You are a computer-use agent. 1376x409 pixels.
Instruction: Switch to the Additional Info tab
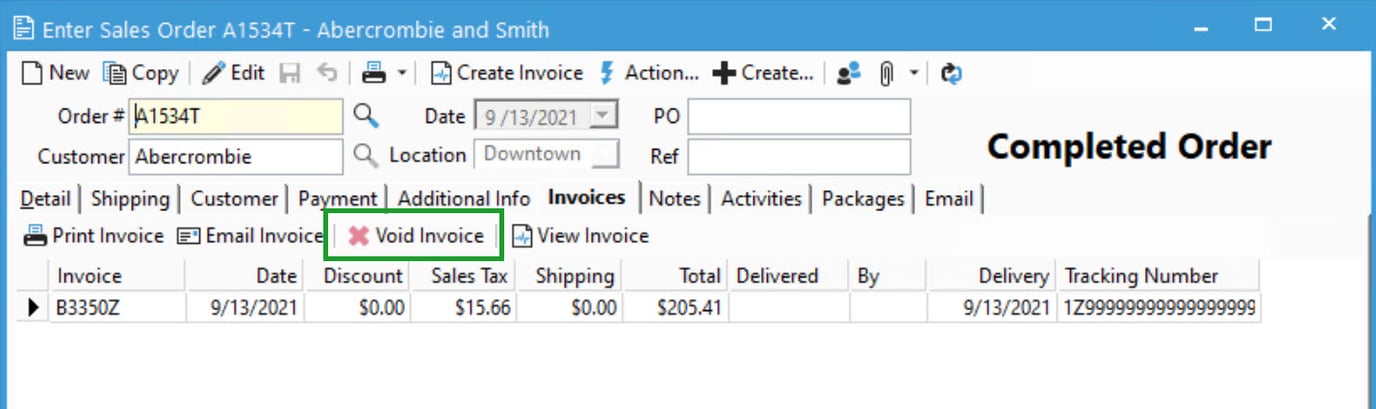click(x=464, y=199)
